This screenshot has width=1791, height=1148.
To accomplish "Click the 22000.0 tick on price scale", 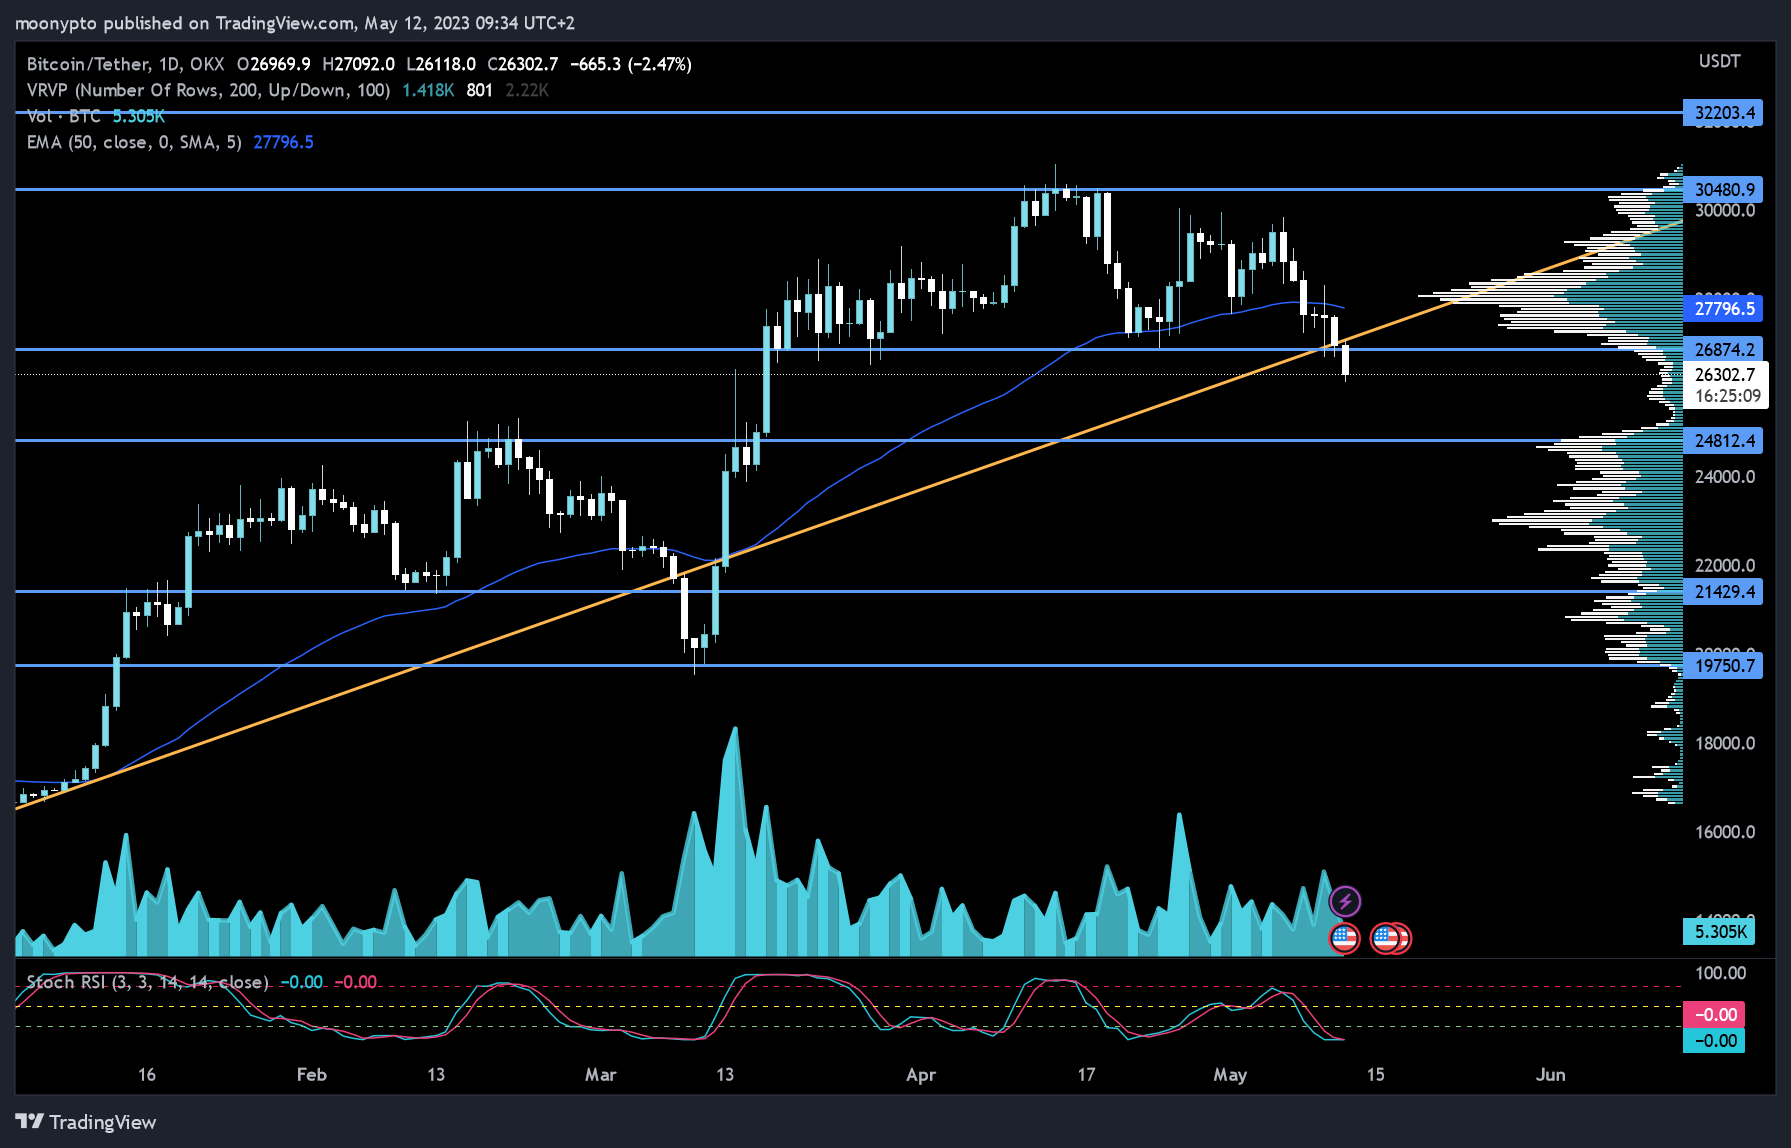I will pos(1725,565).
